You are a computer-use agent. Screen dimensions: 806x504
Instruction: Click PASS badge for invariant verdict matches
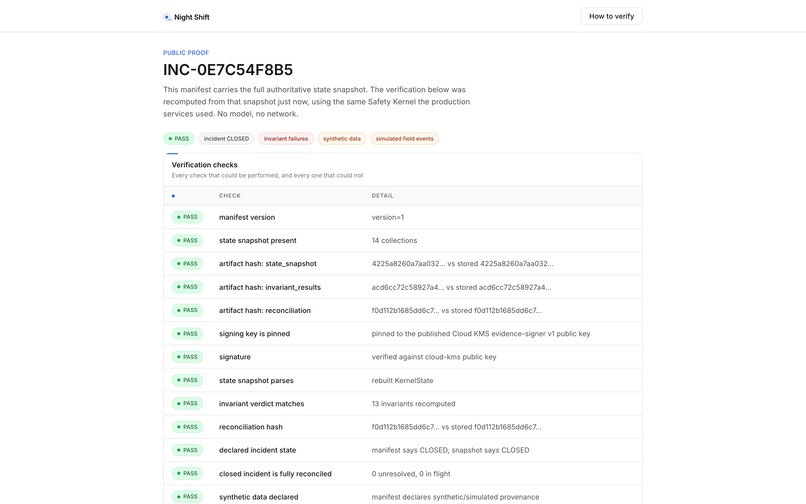187,403
